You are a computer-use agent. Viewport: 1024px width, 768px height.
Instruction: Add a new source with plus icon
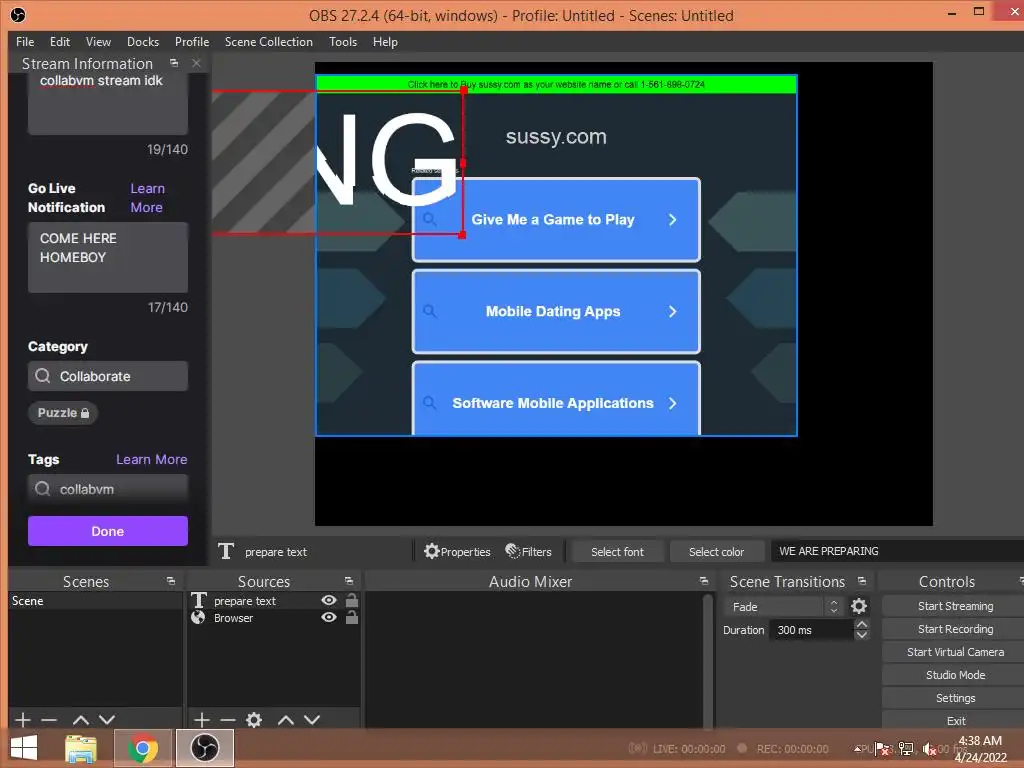202,720
